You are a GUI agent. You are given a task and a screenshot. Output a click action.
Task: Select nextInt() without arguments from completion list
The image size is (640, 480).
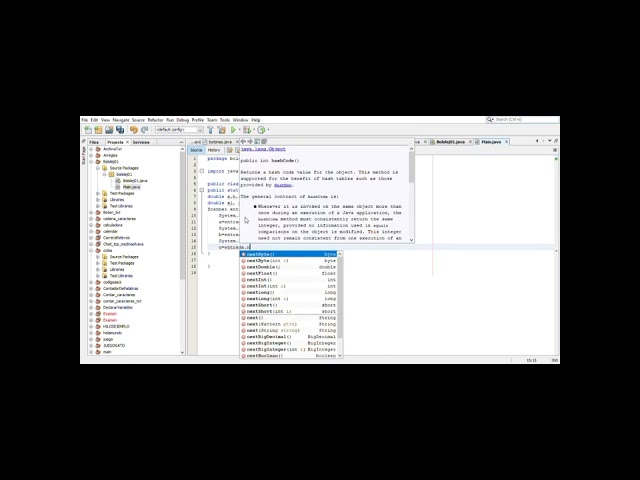pos(289,280)
